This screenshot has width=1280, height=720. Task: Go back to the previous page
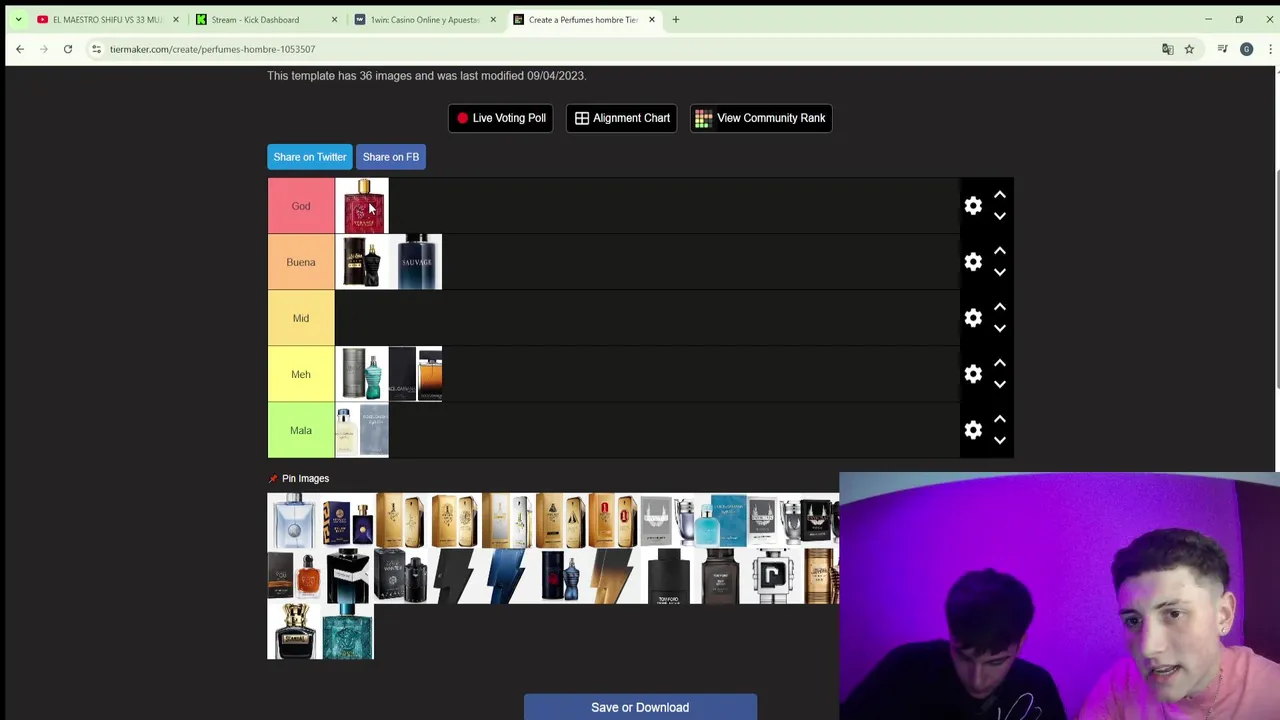(x=20, y=49)
